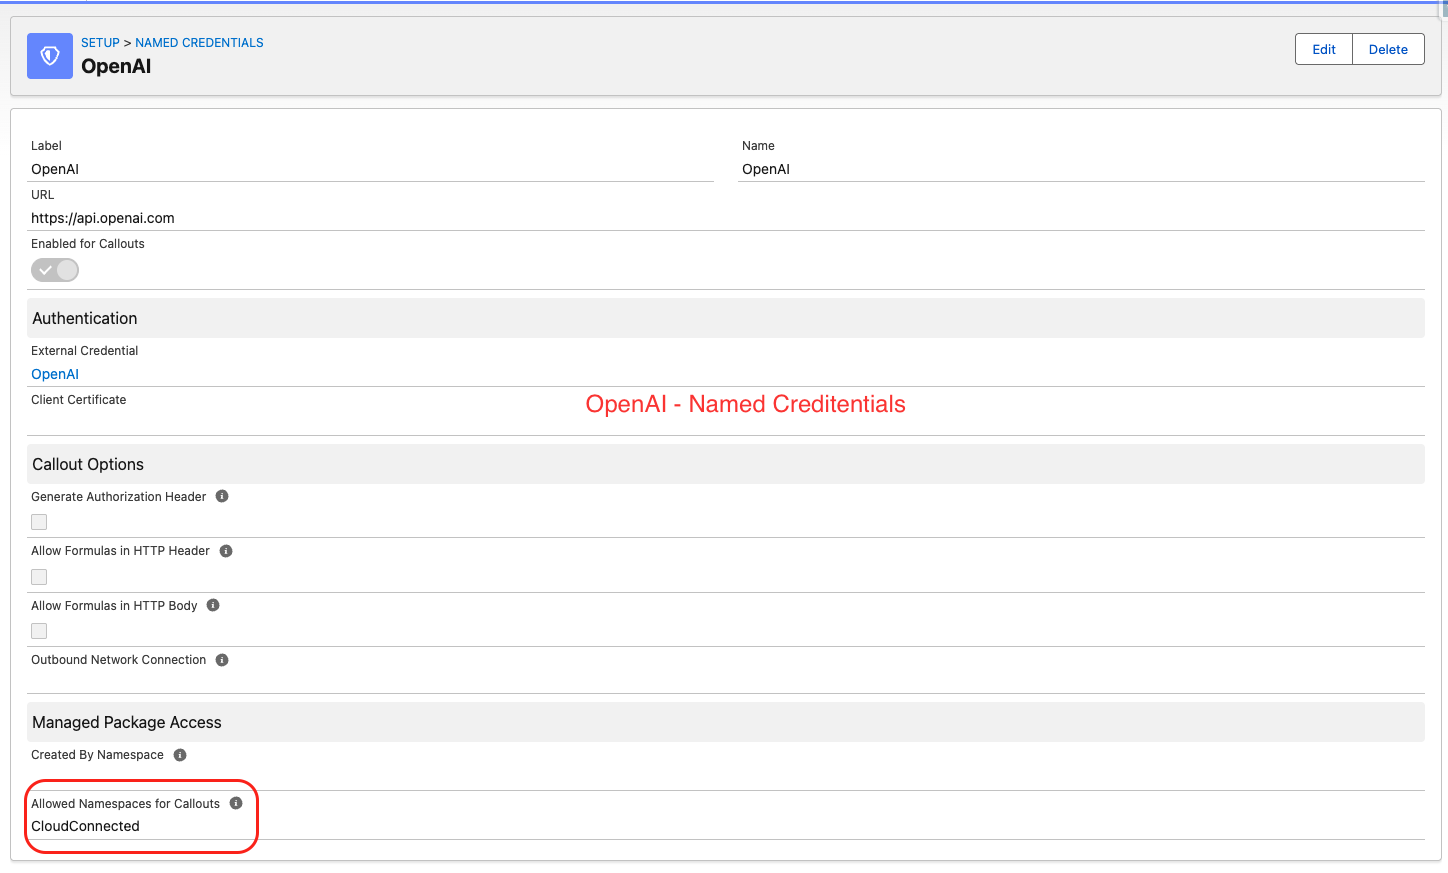Open the OpenAI external credential link
Image resolution: width=1448 pixels, height=873 pixels.
pos(55,374)
